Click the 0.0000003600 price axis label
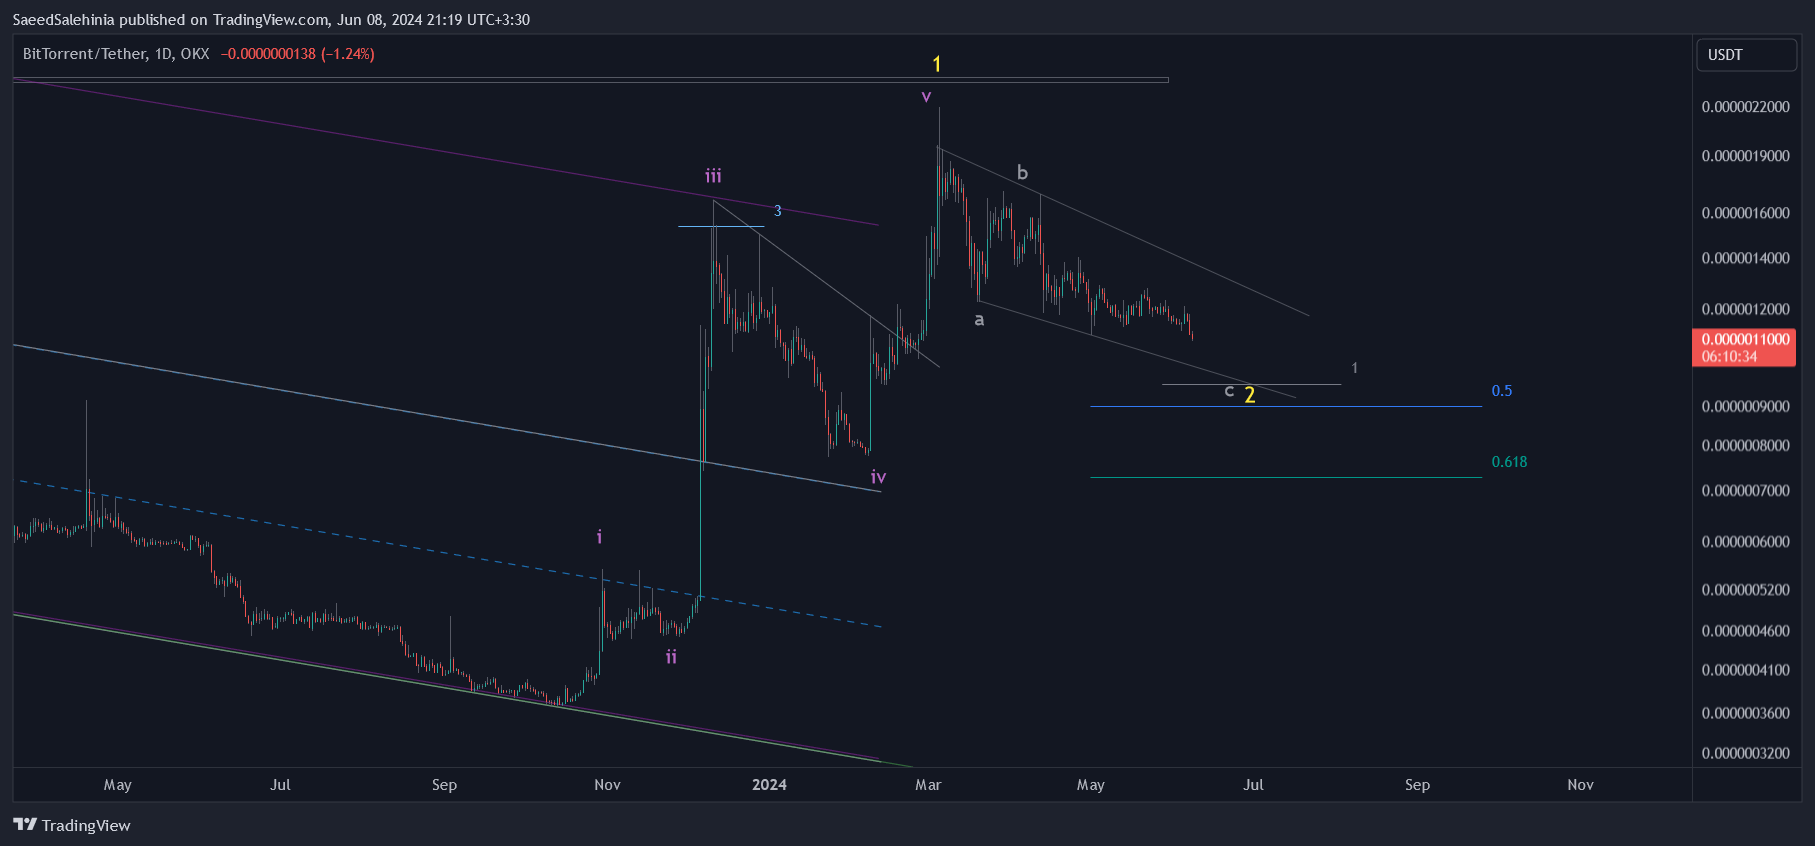The height and width of the screenshot is (846, 1815). coord(1745,713)
